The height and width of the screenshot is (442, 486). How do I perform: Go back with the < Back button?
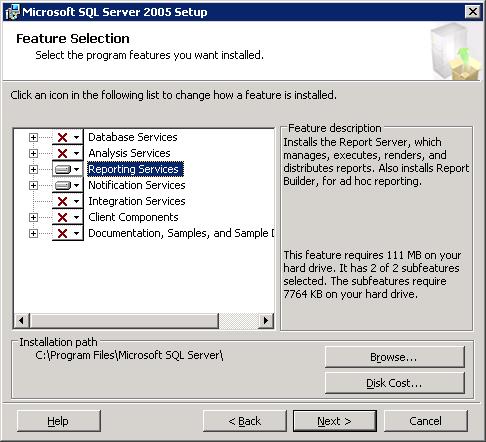click(245, 421)
